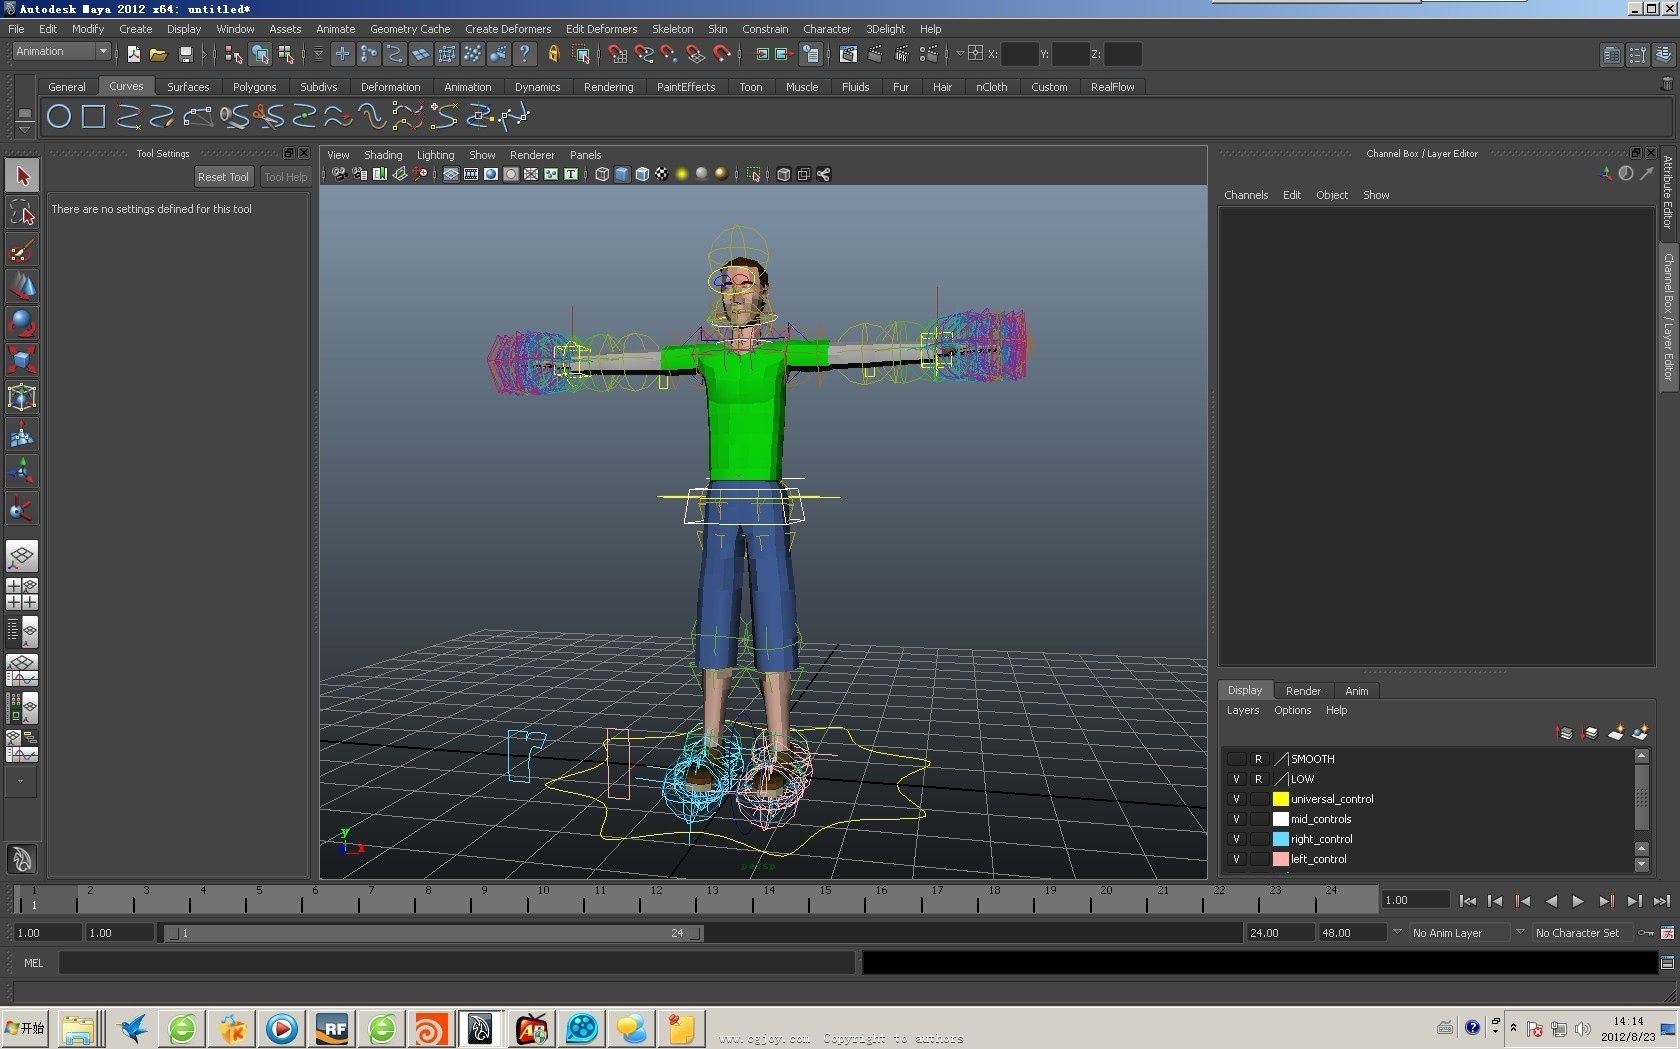Select the Rotate tool sphere icon
The width and height of the screenshot is (1680, 1049).
pyautogui.click(x=22, y=323)
